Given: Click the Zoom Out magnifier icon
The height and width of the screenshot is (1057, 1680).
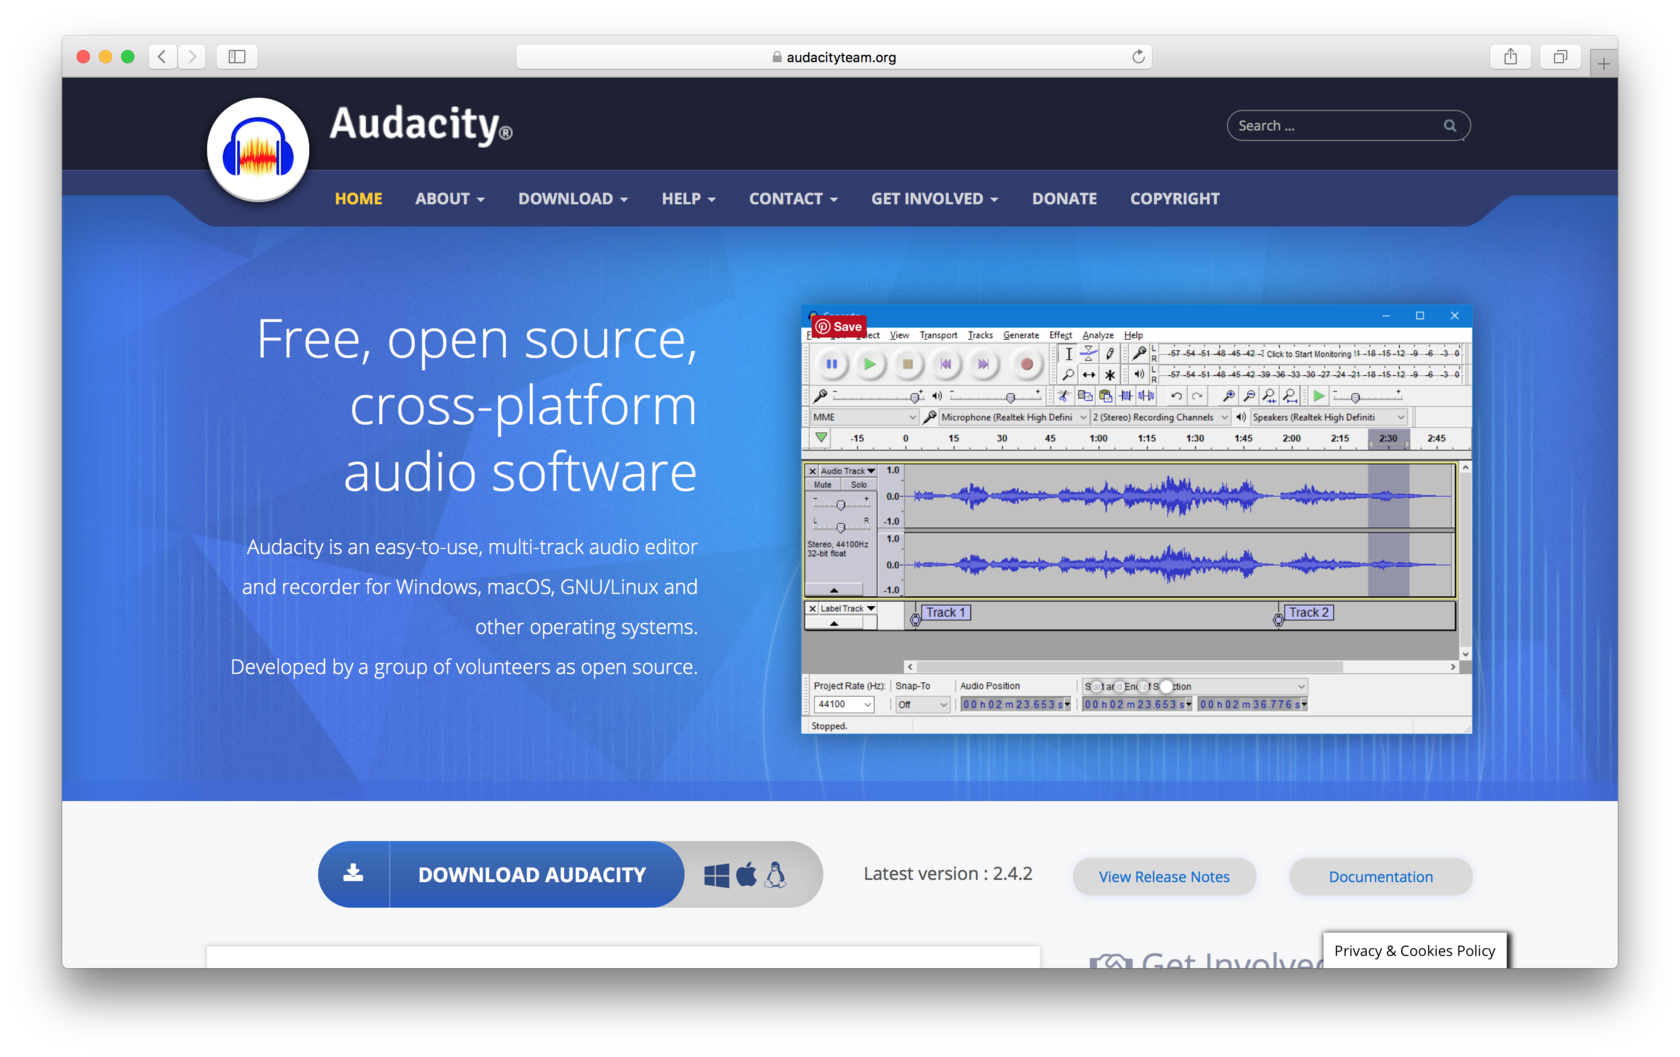Looking at the screenshot, I should point(1249,396).
